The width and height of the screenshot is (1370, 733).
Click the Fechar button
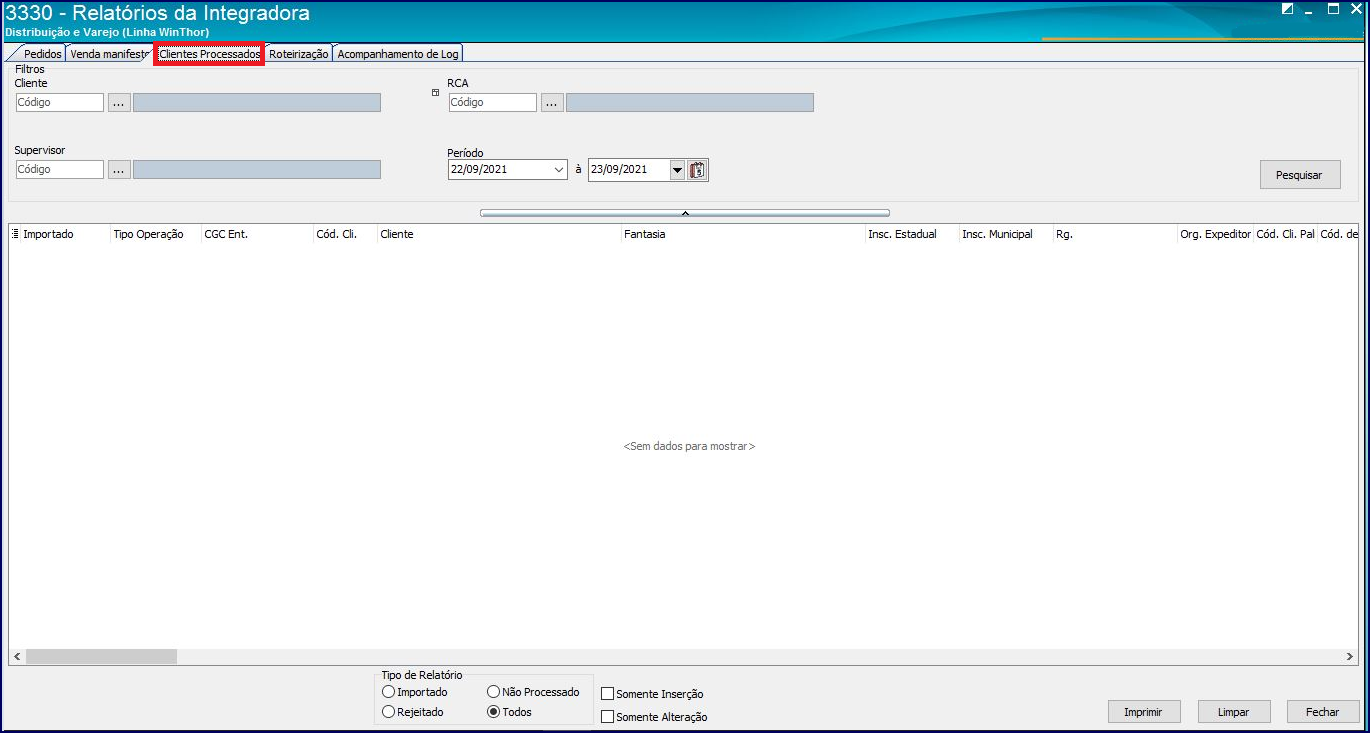pyautogui.click(x=1322, y=712)
